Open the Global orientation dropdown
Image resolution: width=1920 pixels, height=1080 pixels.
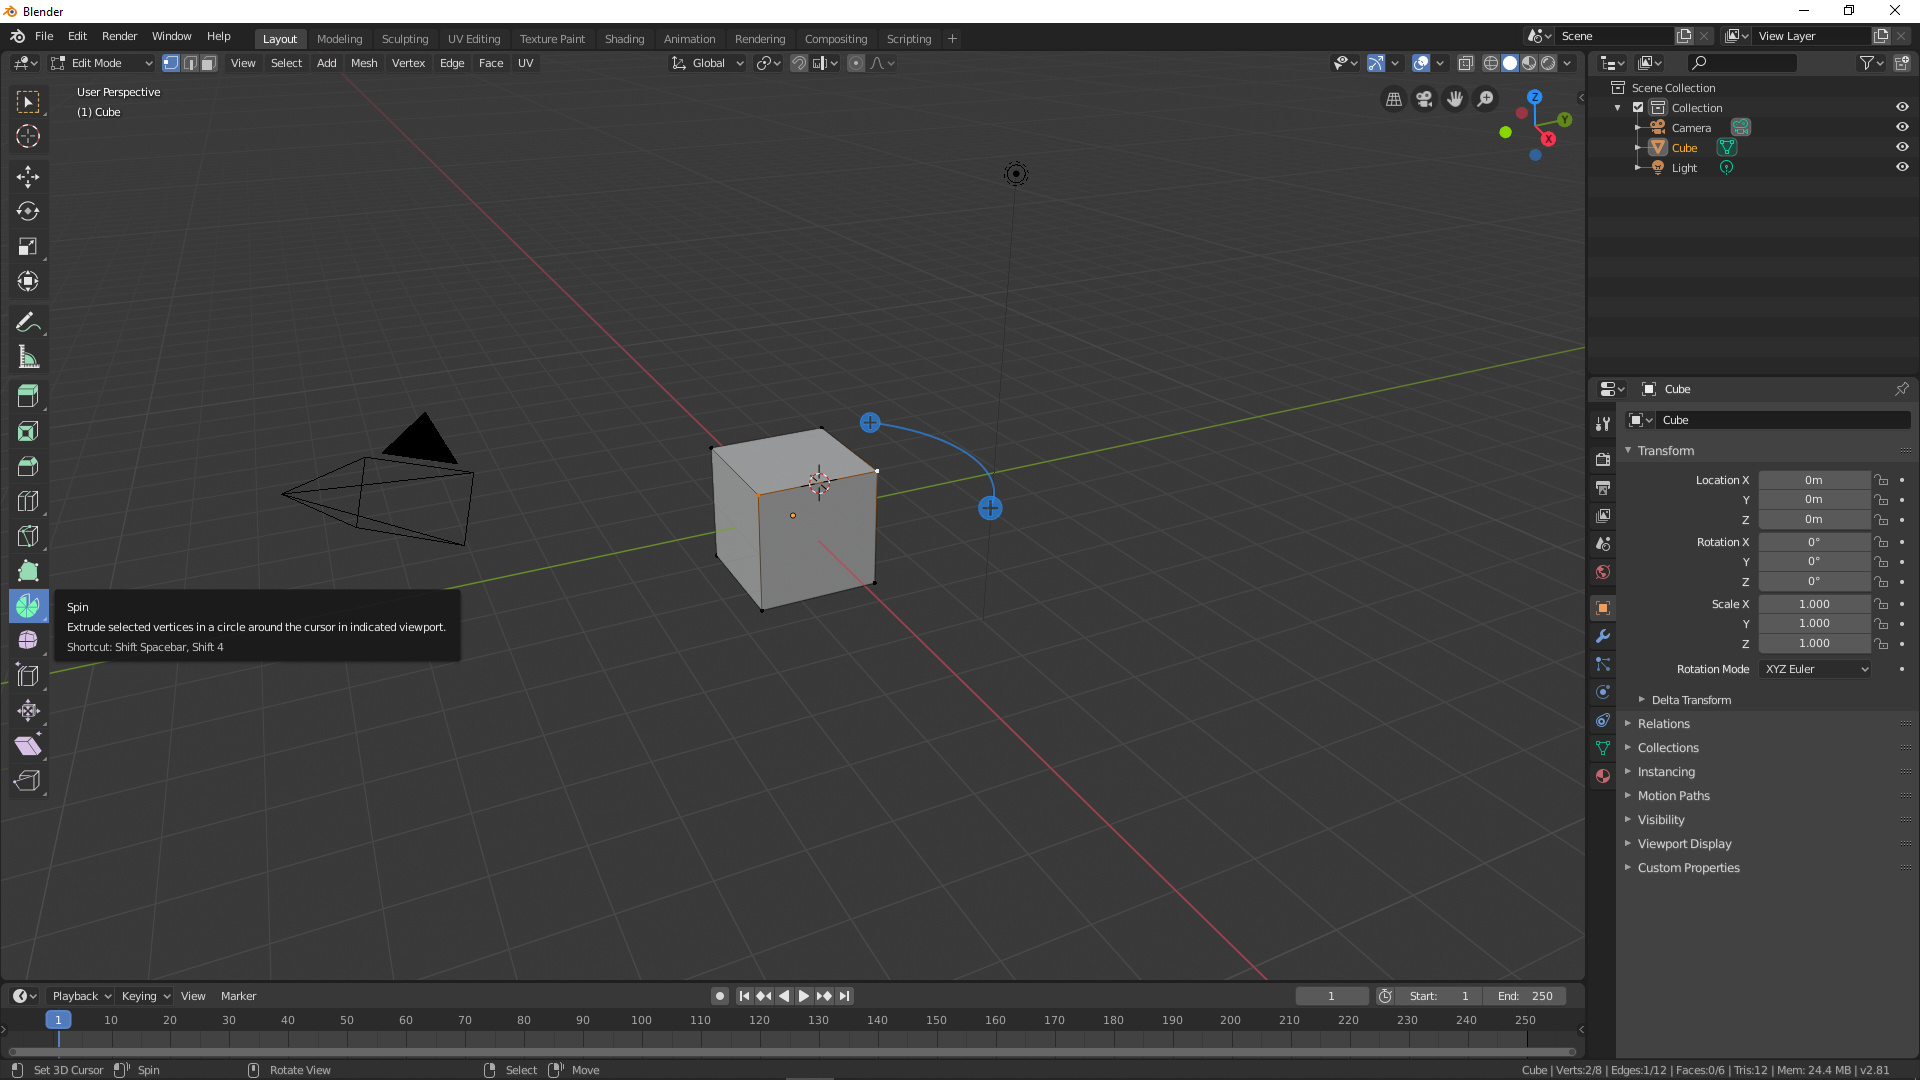click(x=708, y=63)
